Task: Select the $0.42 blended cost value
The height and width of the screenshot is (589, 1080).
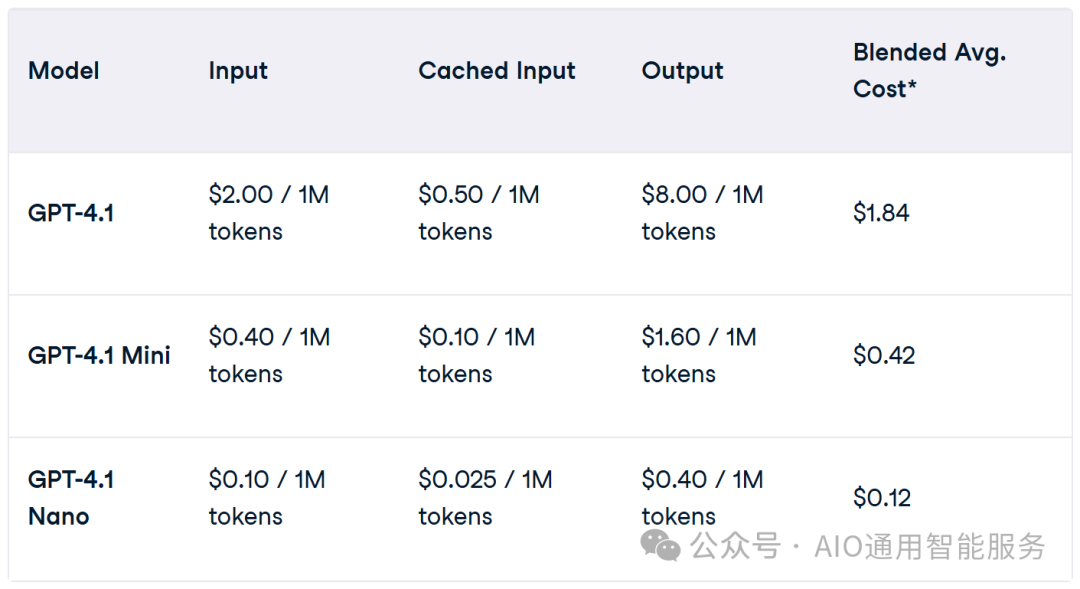Action: point(884,355)
